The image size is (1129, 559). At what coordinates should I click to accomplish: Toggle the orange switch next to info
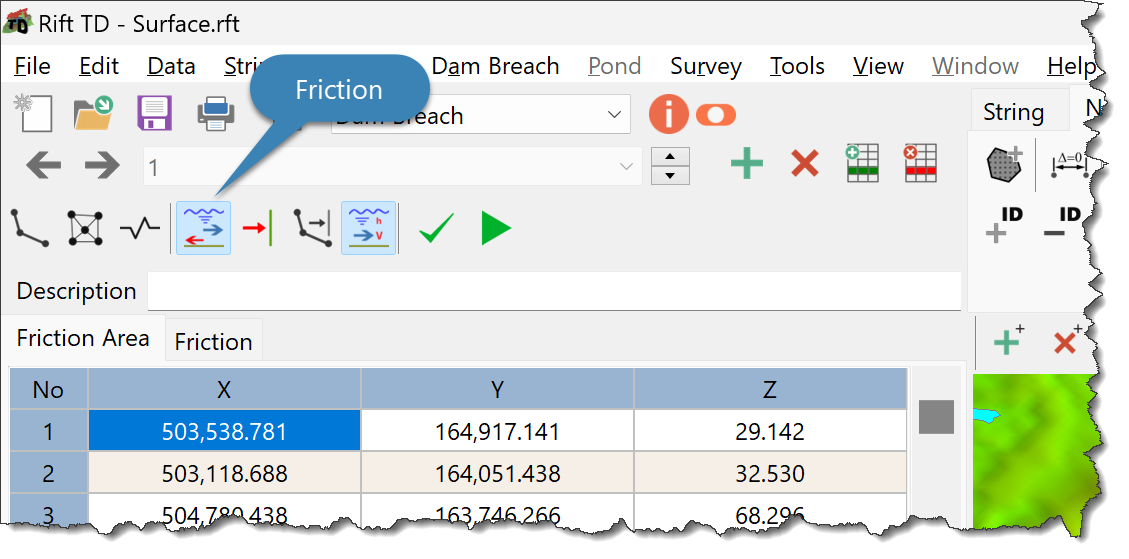715,115
